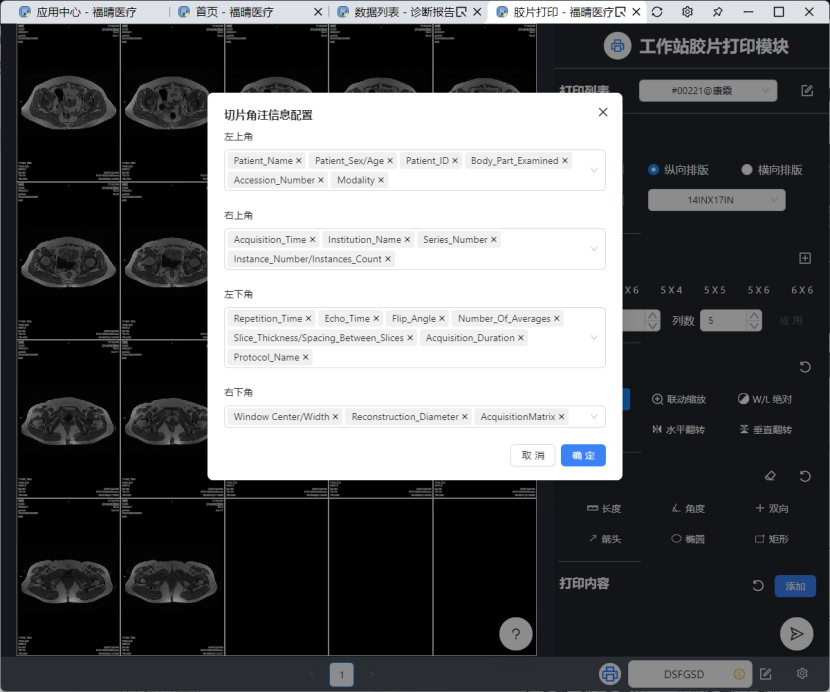This screenshot has width=830, height=692.
Task: Open the help question mark button
Action: 515,634
